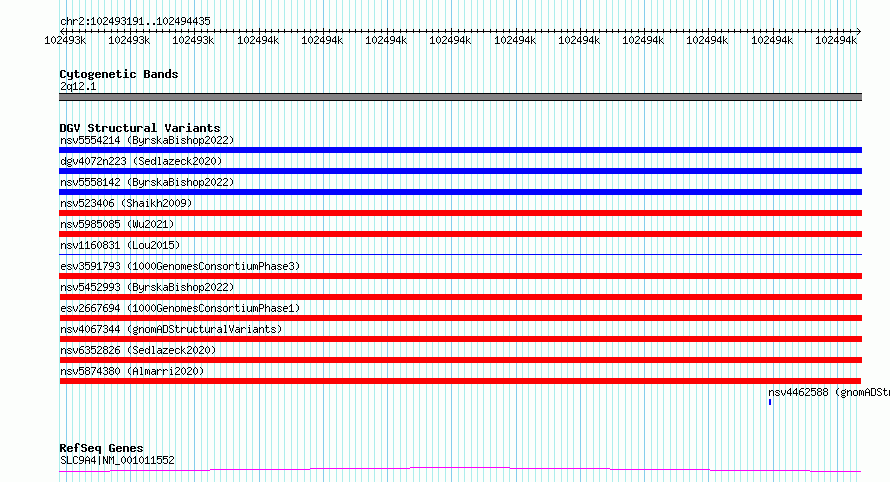Image resolution: width=890 pixels, height=482 pixels.
Task: Select the blue bar under dgv4072n223
Action: 460,171
